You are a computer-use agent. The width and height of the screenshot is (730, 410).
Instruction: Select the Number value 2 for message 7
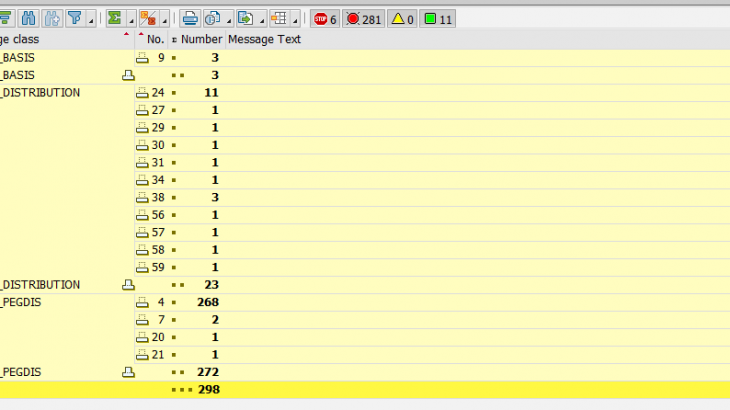coord(215,320)
